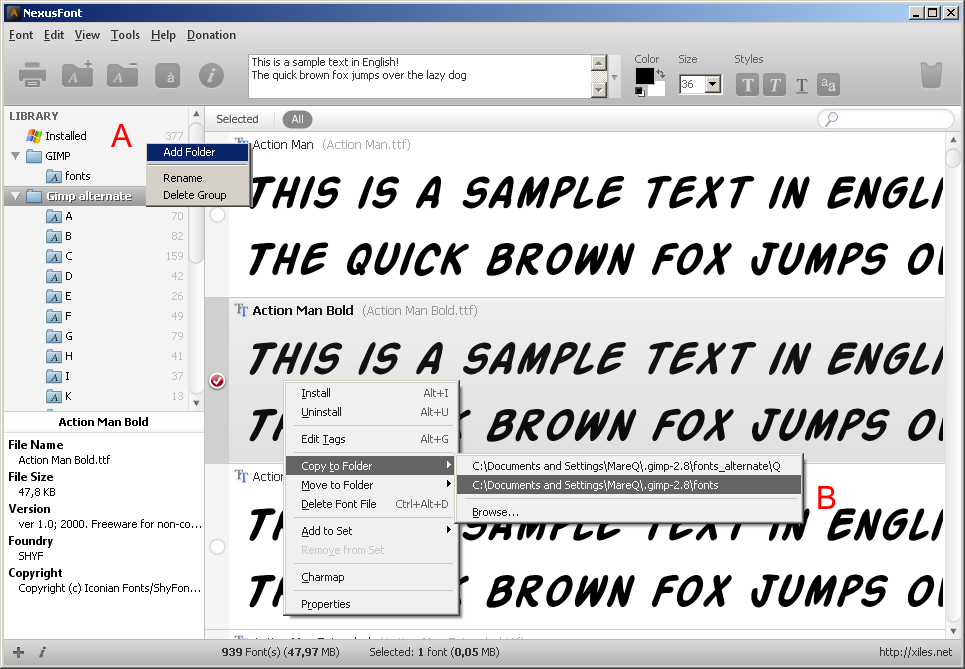Click the trash bin icon in toolbar
The image size is (965, 669).
(x=931, y=74)
